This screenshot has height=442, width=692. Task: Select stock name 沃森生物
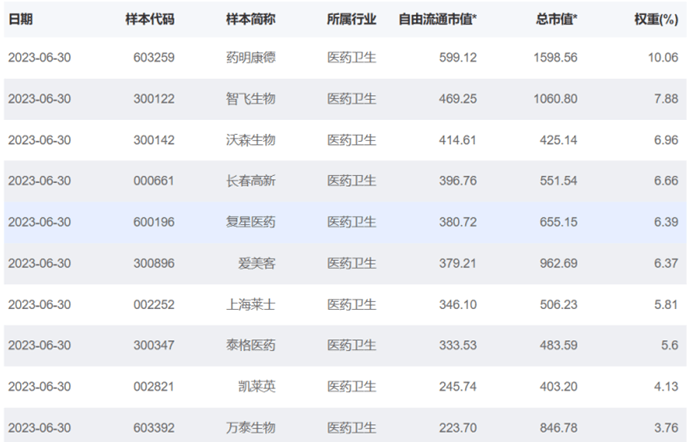(x=251, y=140)
